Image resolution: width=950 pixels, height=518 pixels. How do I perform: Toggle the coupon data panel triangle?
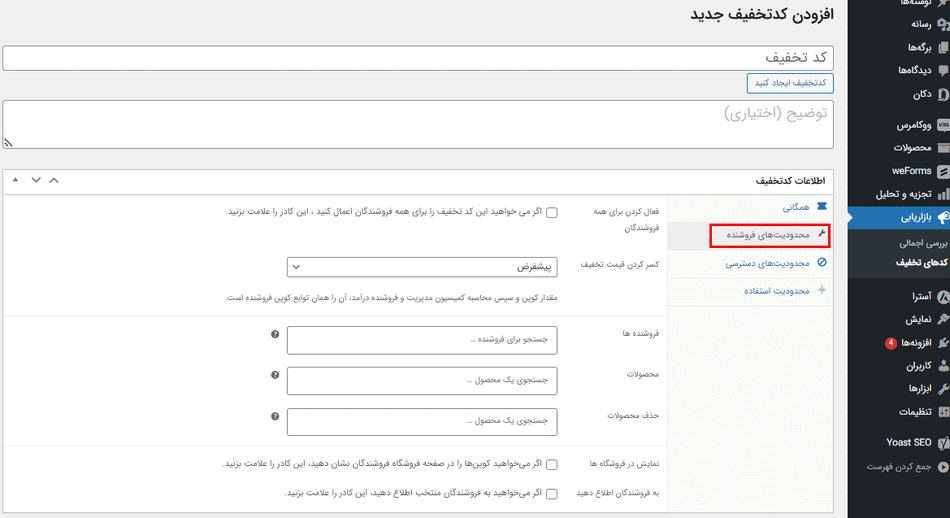coord(15,180)
